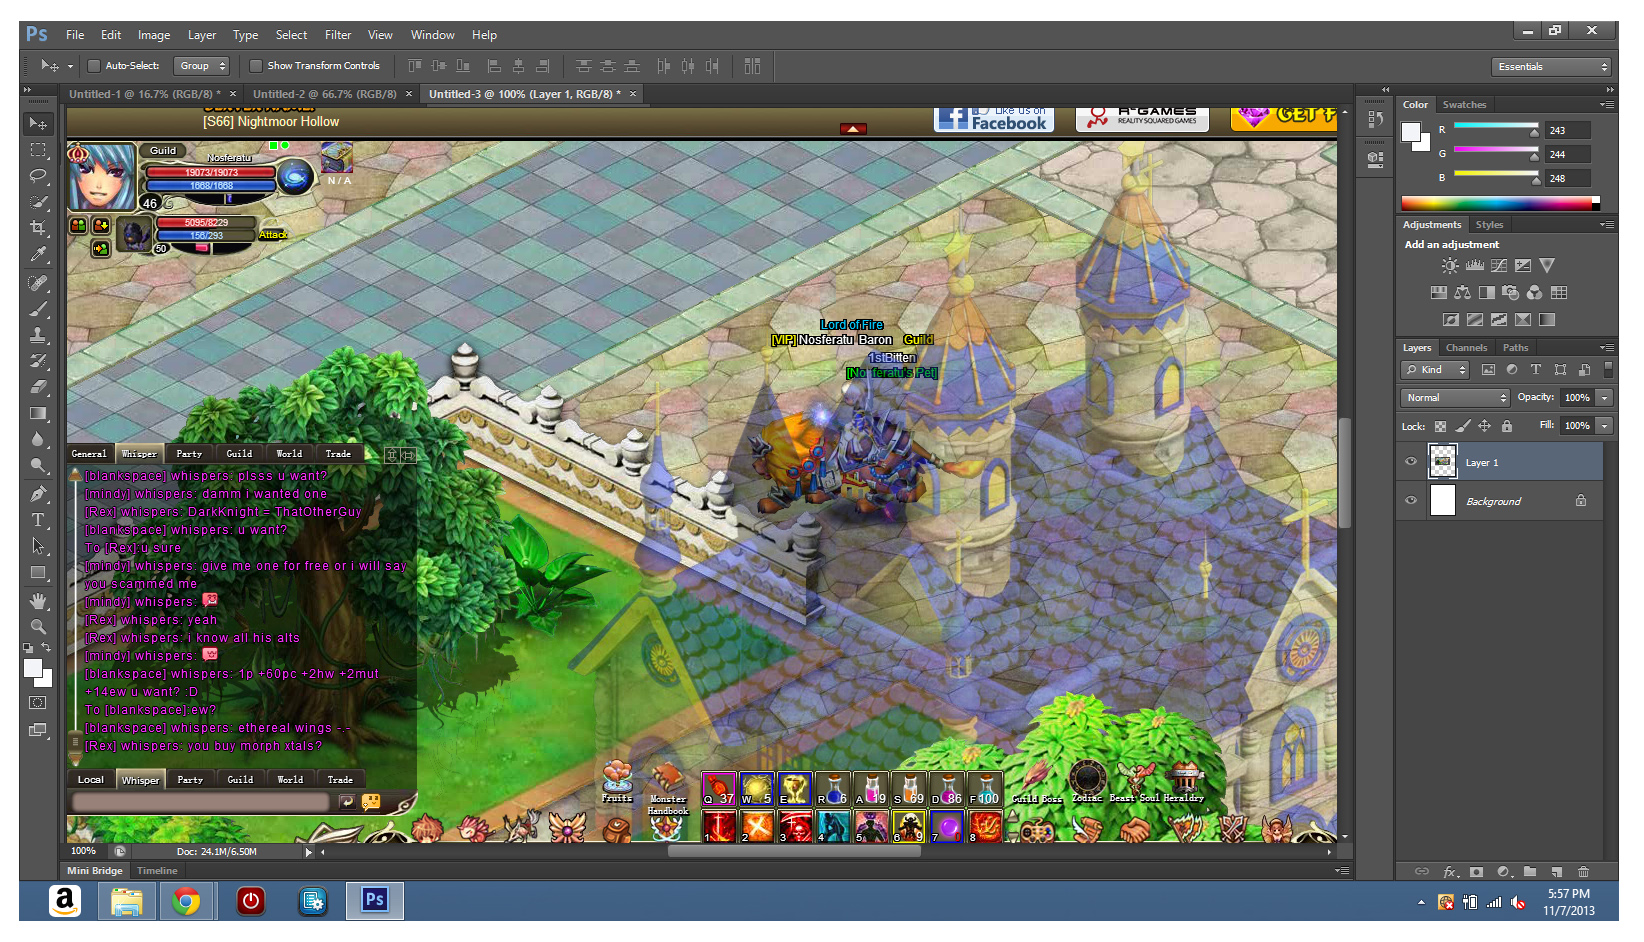1644x942 pixels.
Task: Select the Crop tool
Action: (x=38, y=228)
